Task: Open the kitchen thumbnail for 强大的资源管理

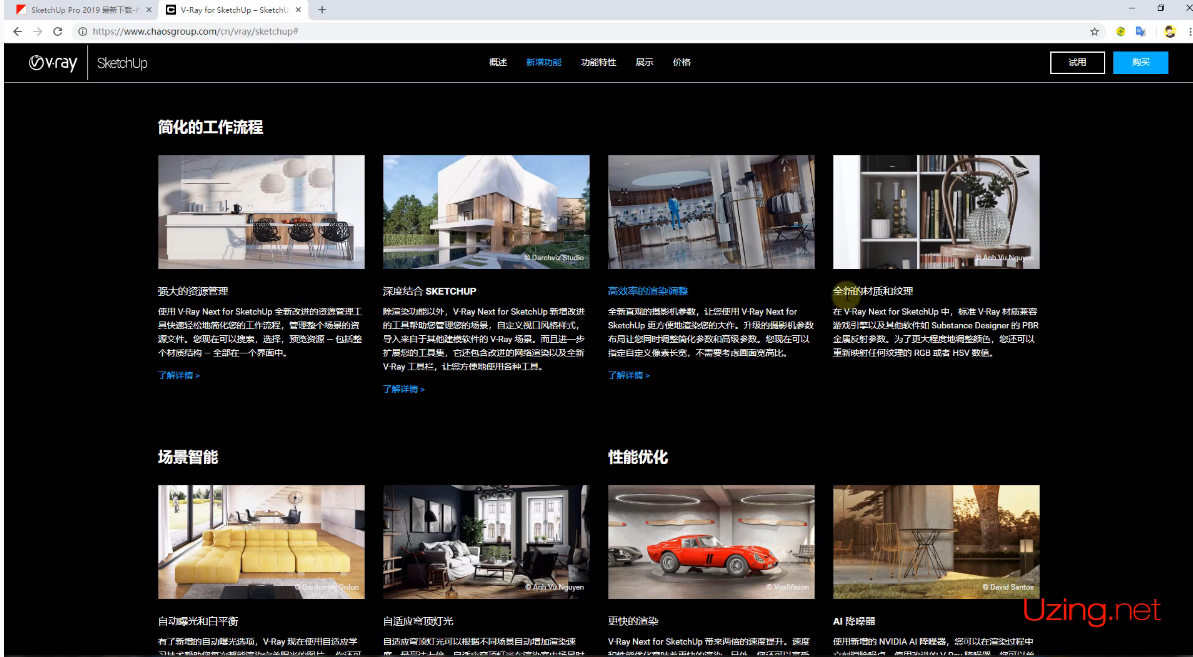Action: 261,212
